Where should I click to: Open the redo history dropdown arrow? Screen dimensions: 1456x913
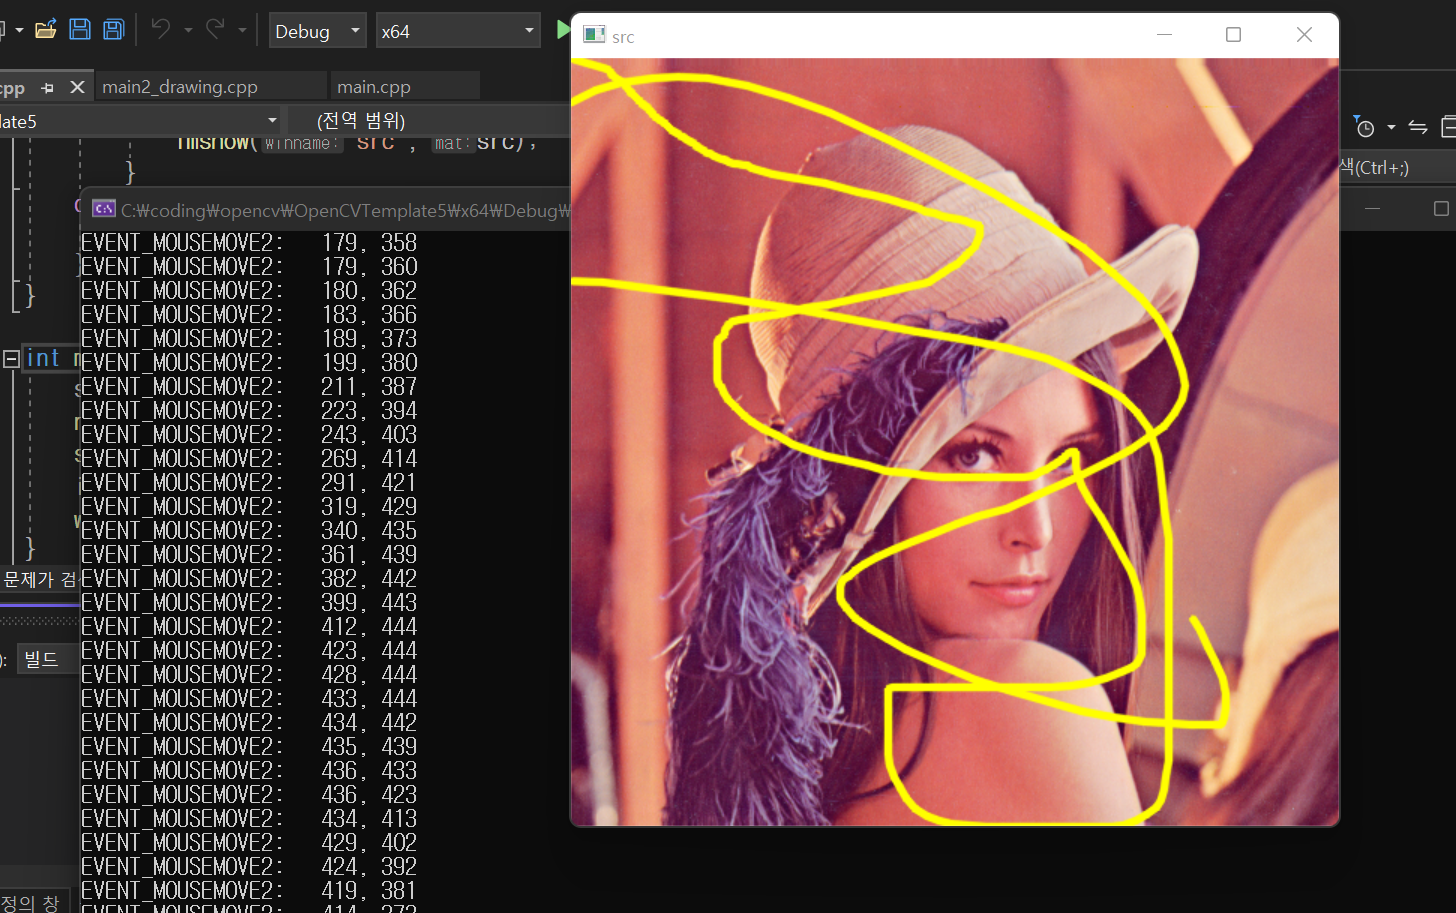pyautogui.click(x=242, y=30)
